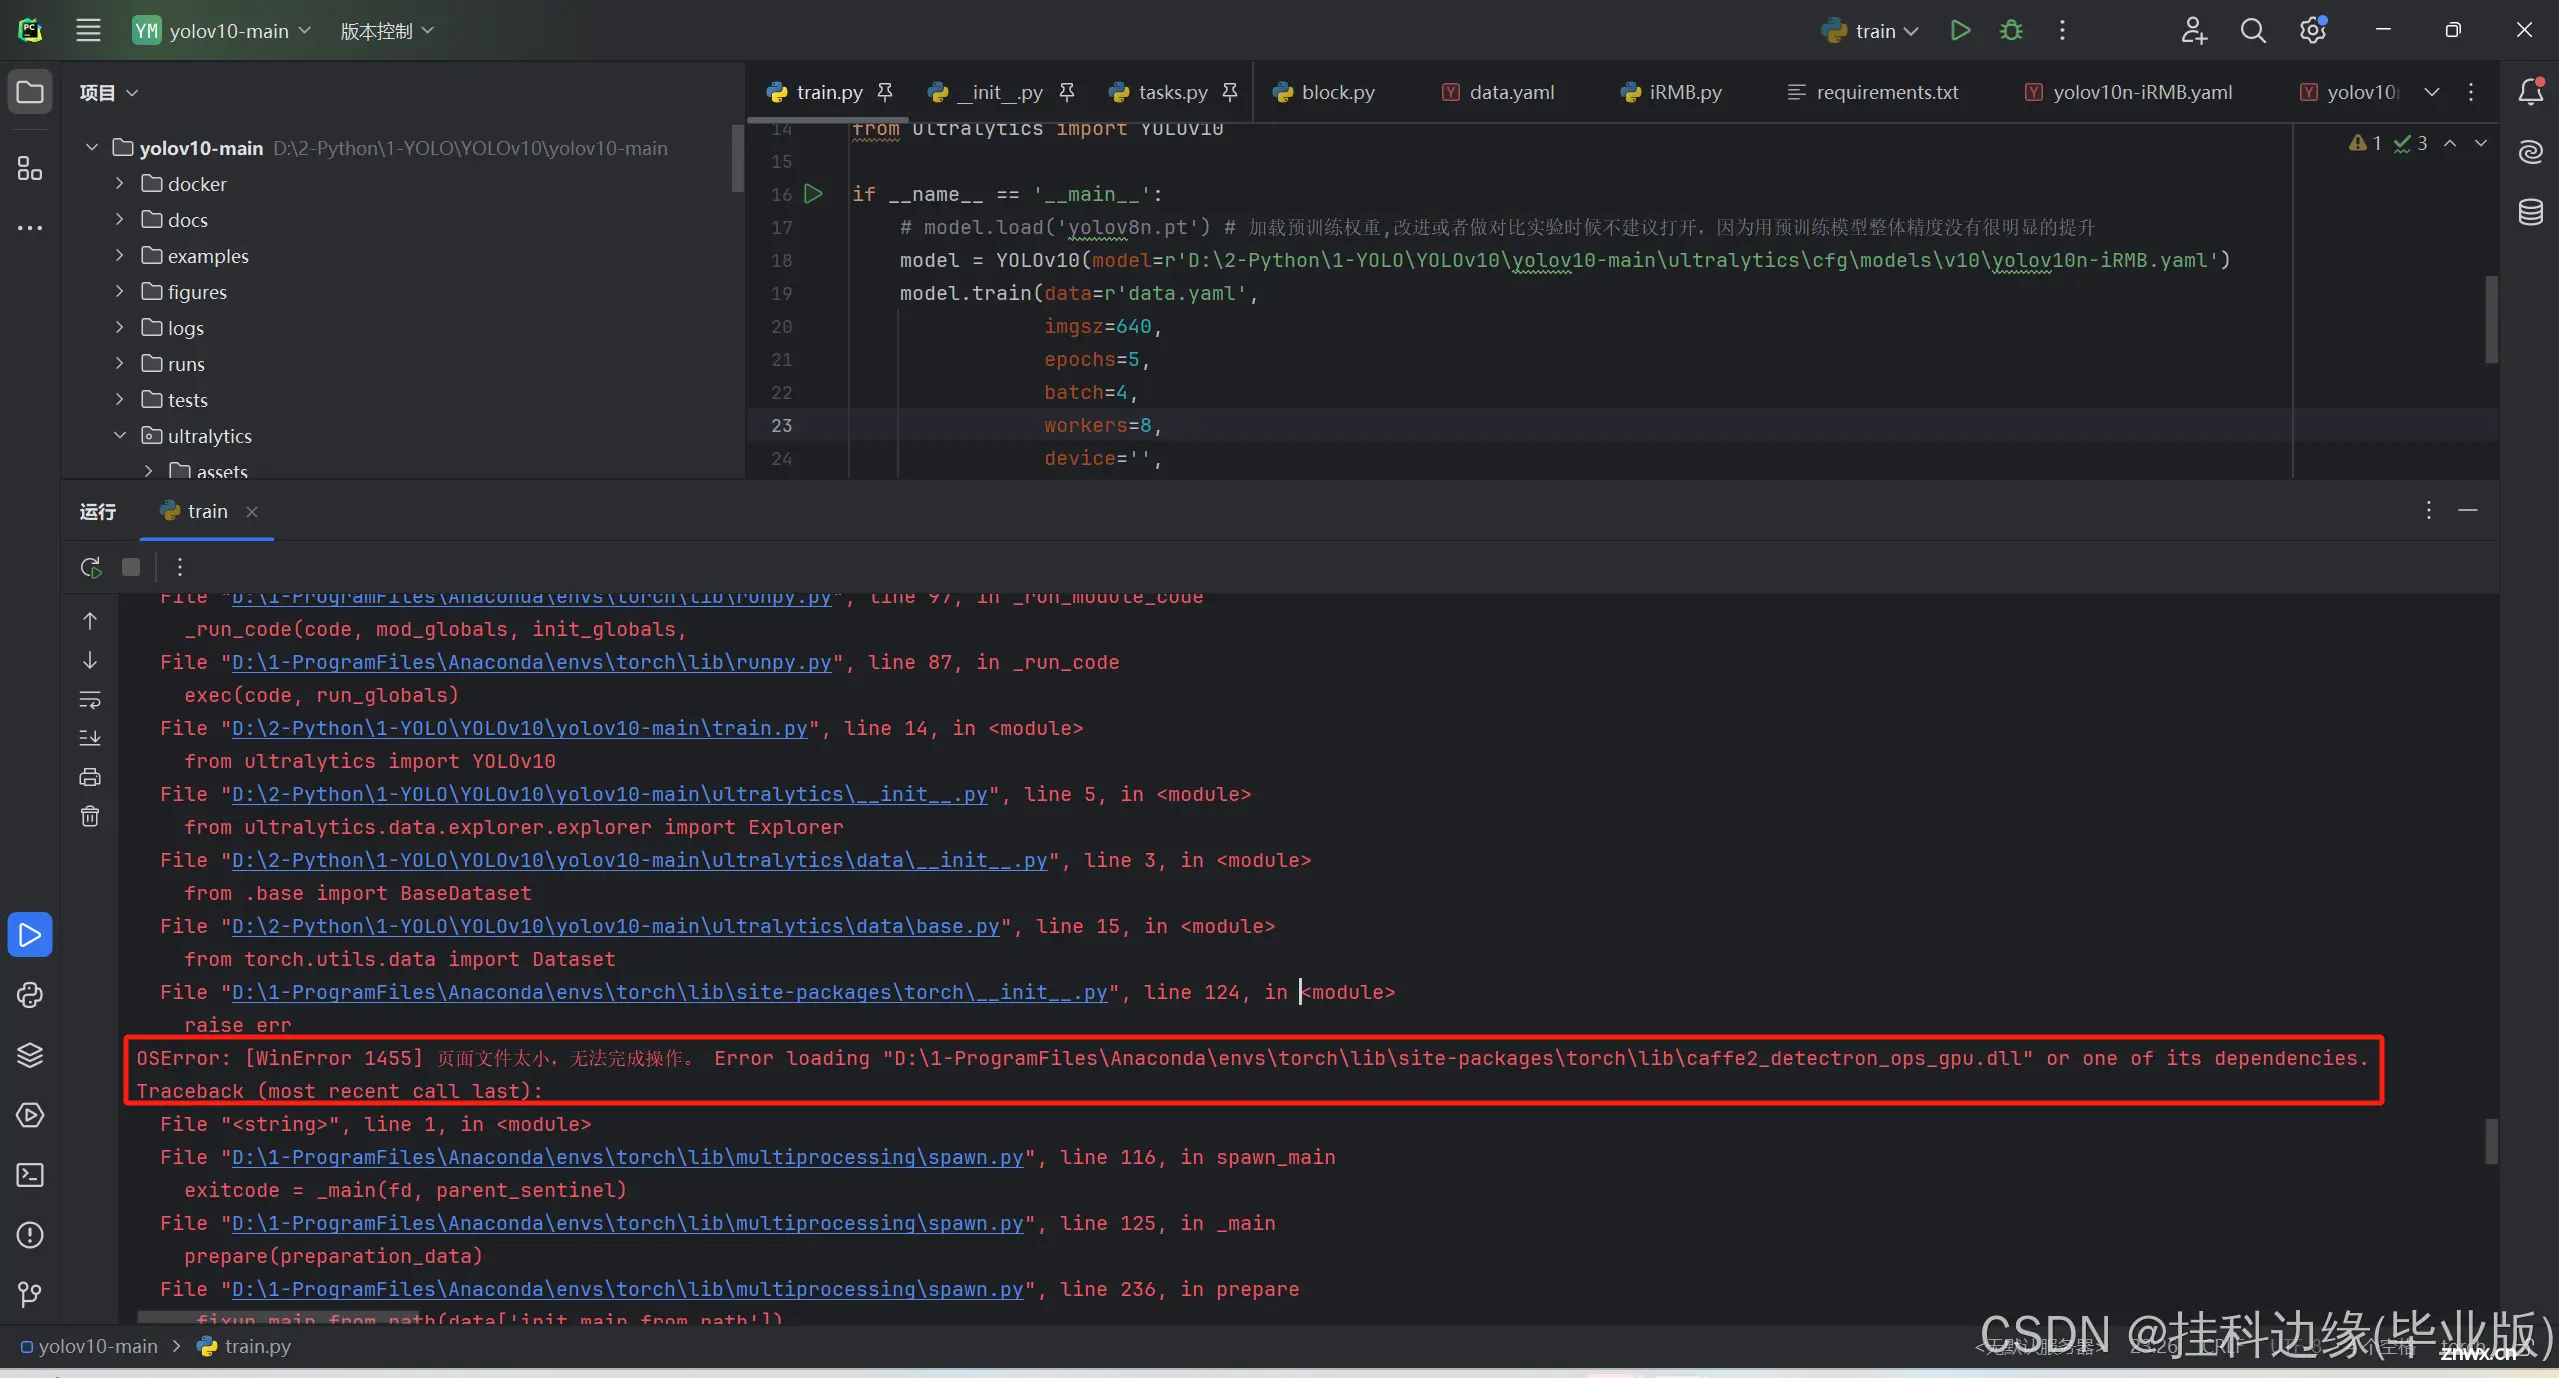
Task: Switch to yolov10n-iRMB.yaml tab
Action: click(x=2129, y=92)
